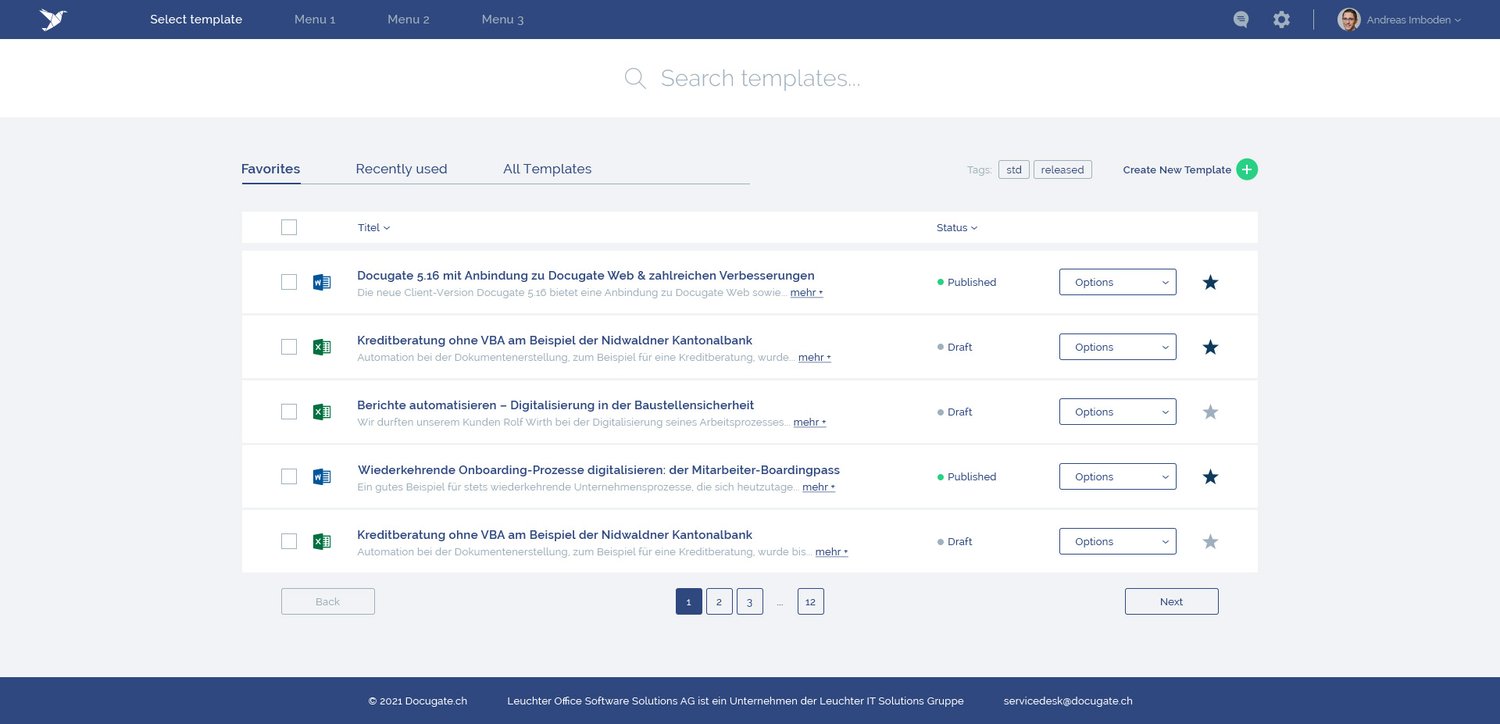Open Menu 2 in the top navigation
The image size is (1500, 724).
[x=408, y=19]
